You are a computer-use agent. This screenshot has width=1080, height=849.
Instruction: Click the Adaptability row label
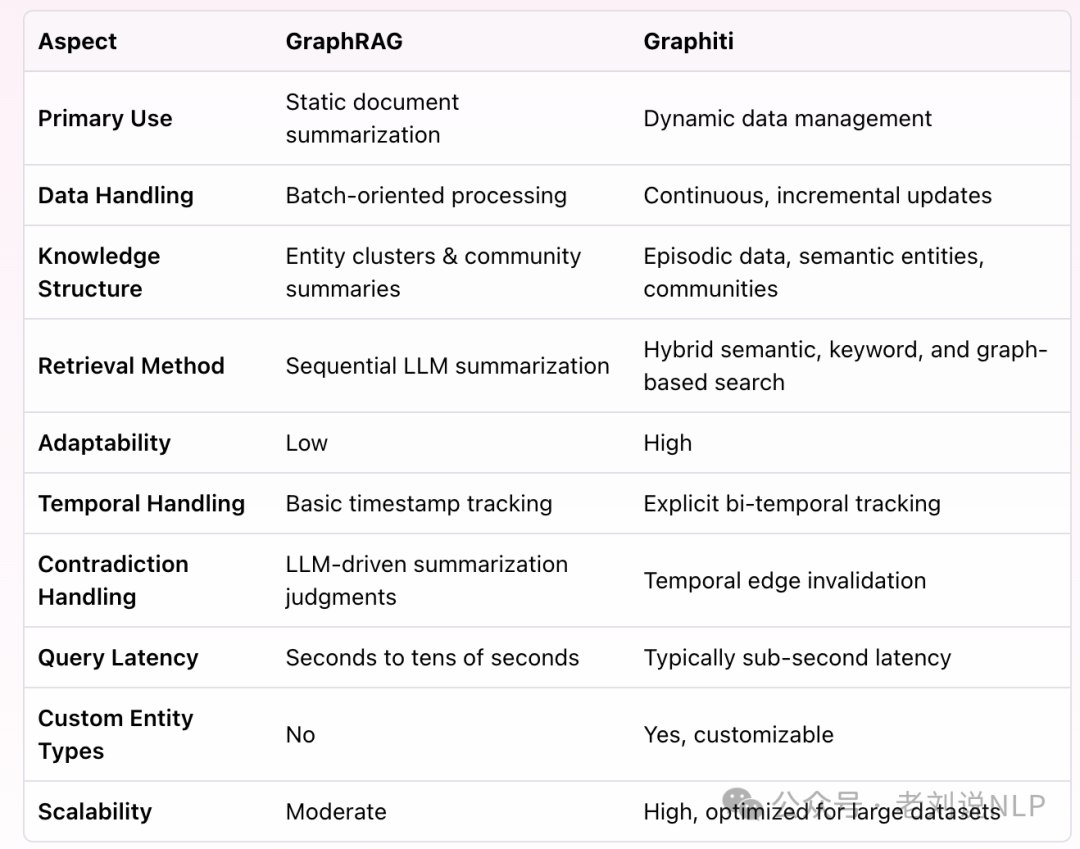[x=104, y=443]
